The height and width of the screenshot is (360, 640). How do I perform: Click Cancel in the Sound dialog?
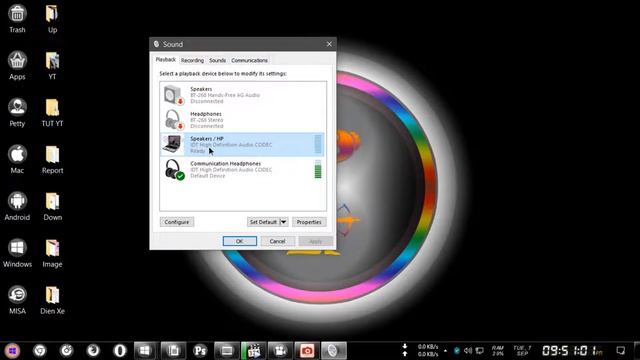coord(277,241)
